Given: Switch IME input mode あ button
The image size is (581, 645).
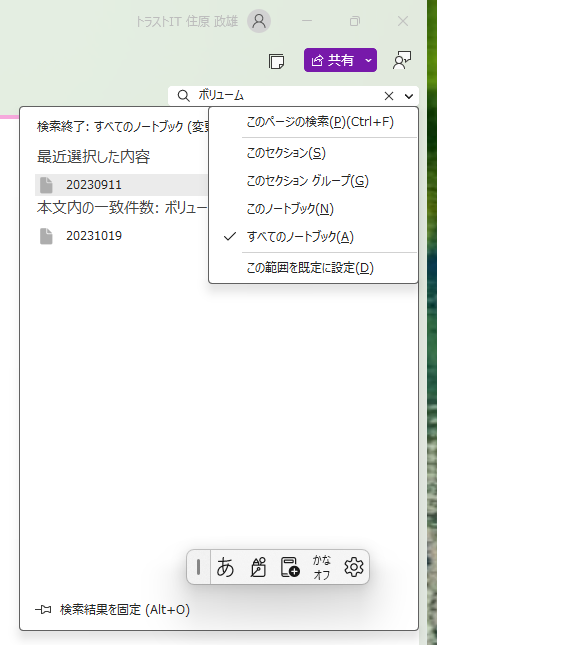Looking at the screenshot, I should pos(225,567).
